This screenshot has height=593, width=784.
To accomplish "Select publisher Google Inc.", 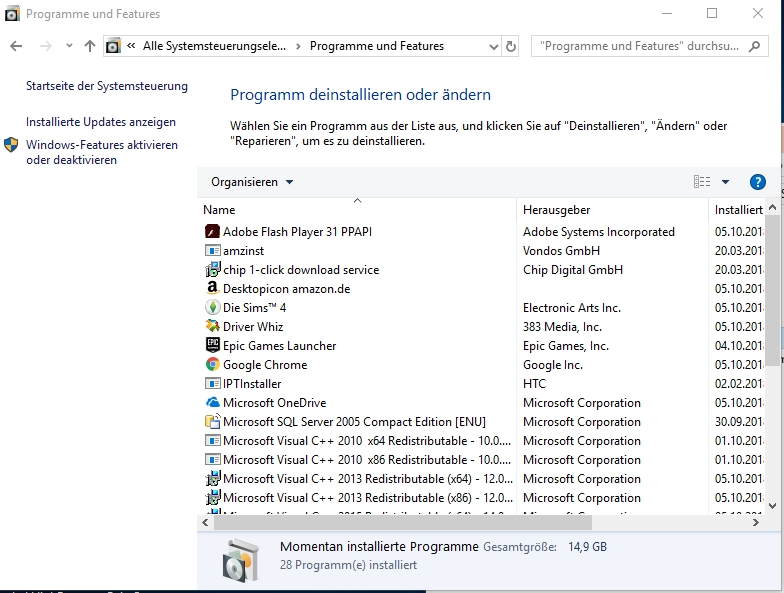I will [x=552, y=365].
